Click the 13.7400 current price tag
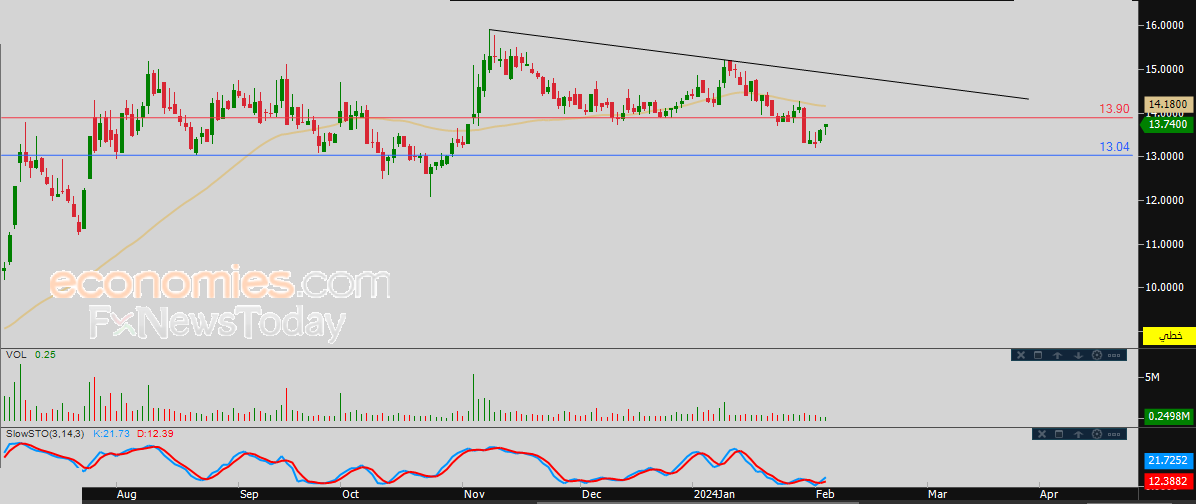The height and width of the screenshot is (504, 1196). [1167, 124]
